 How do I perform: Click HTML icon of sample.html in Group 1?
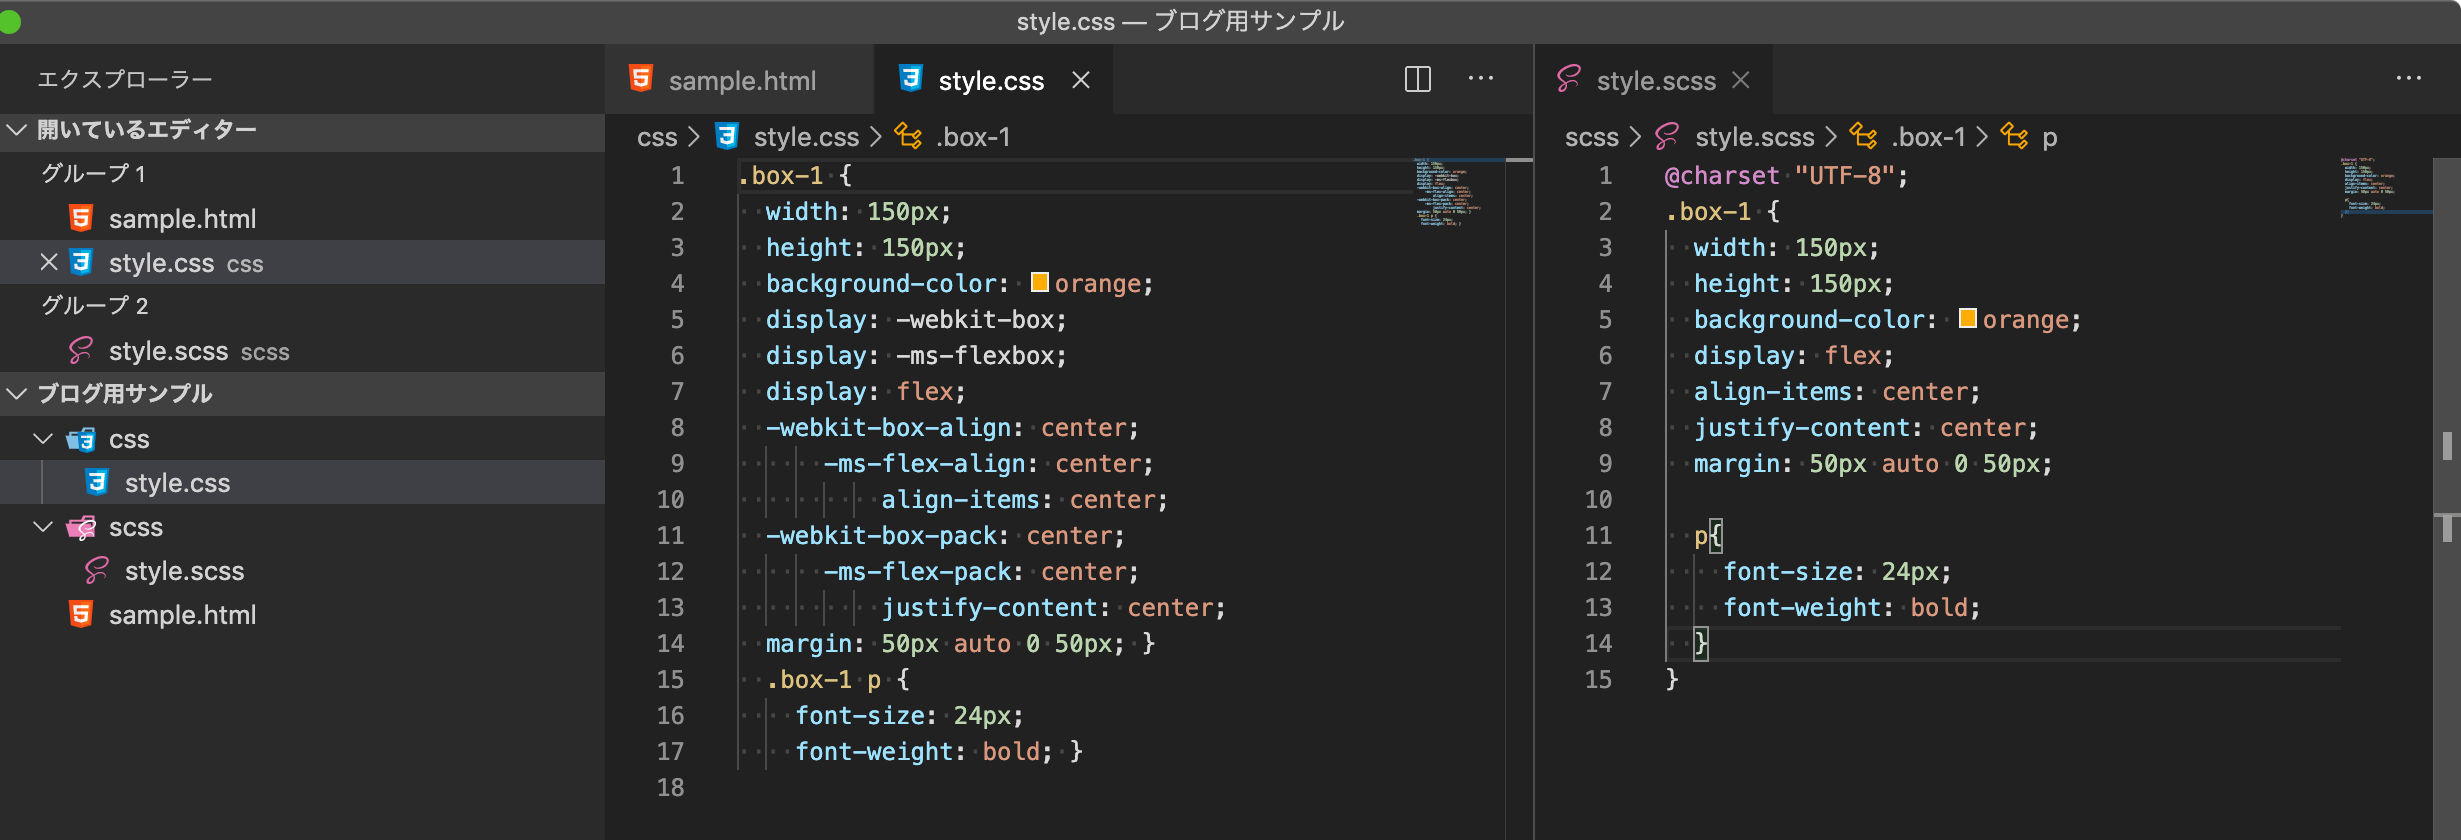pyautogui.click(x=82, y=218)
